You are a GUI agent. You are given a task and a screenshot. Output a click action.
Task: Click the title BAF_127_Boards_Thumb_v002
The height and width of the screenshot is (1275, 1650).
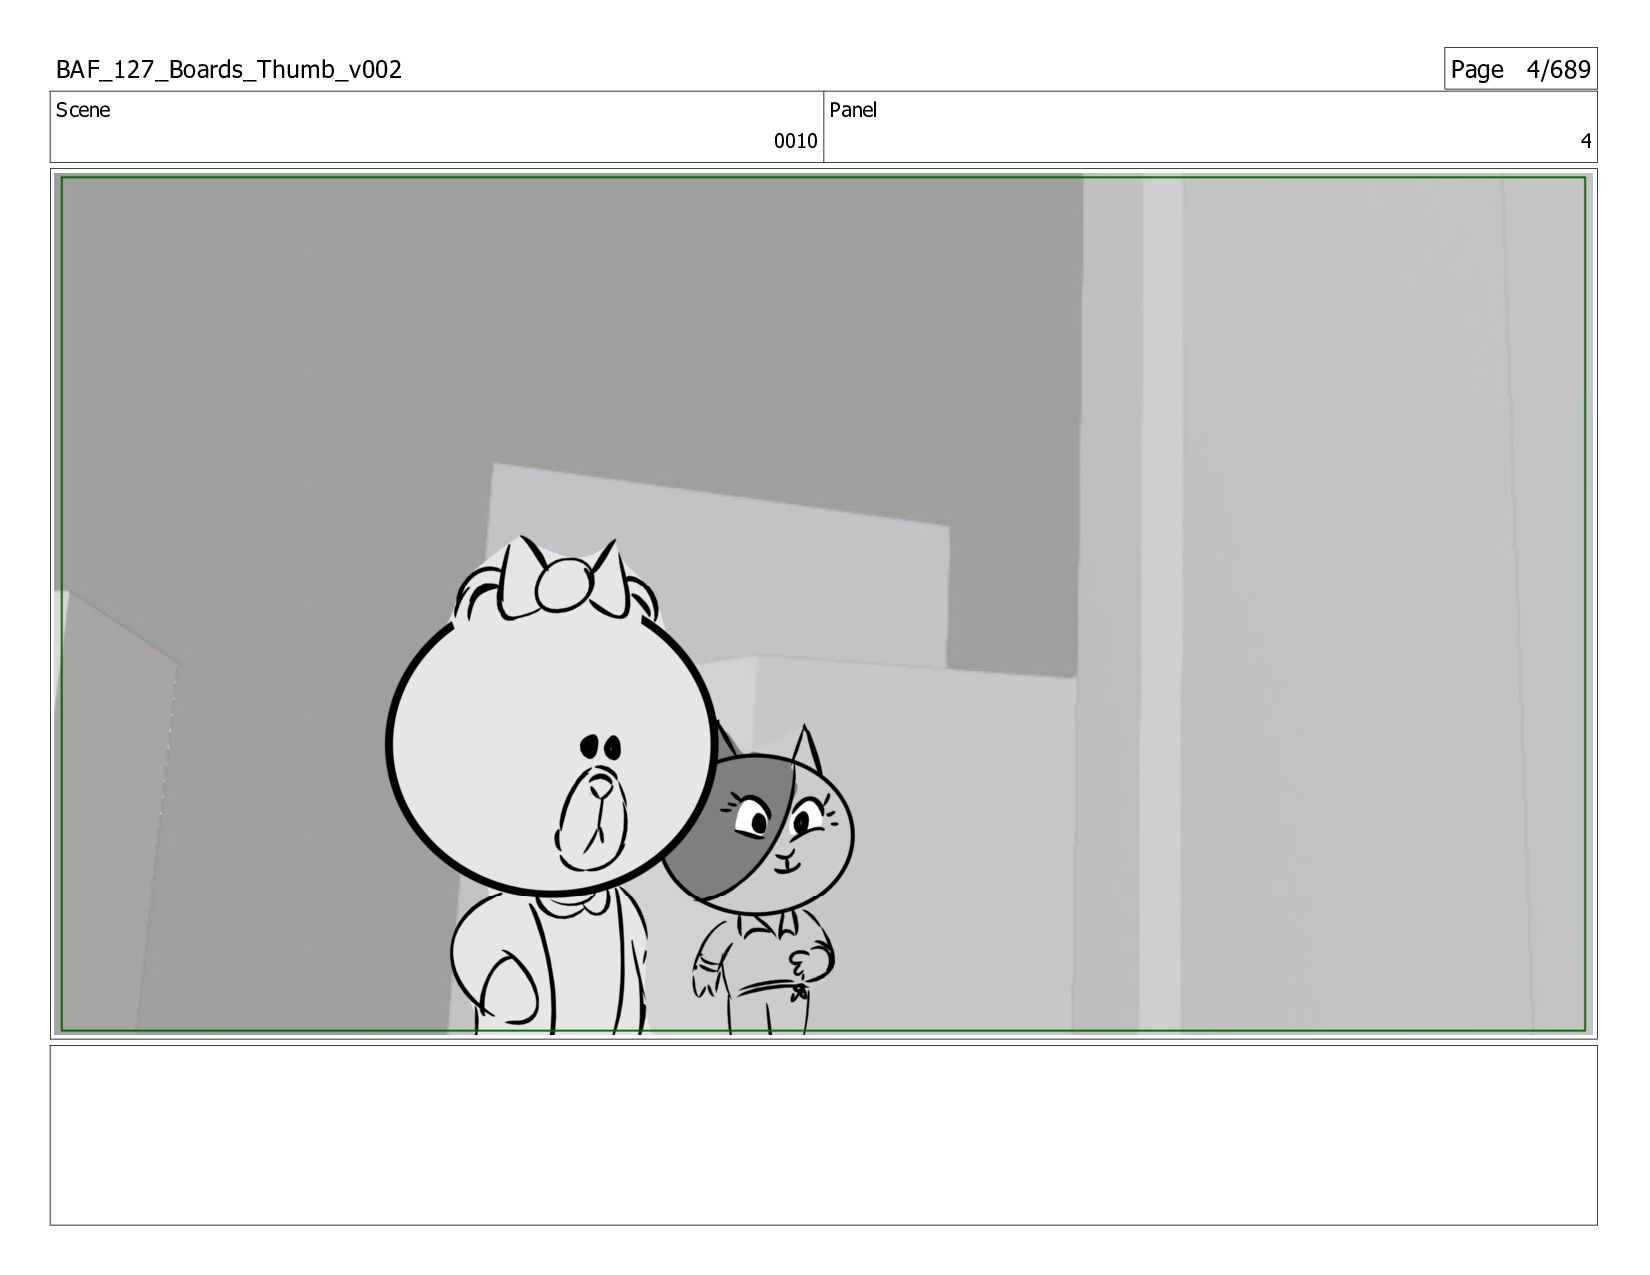pos(229,70)
